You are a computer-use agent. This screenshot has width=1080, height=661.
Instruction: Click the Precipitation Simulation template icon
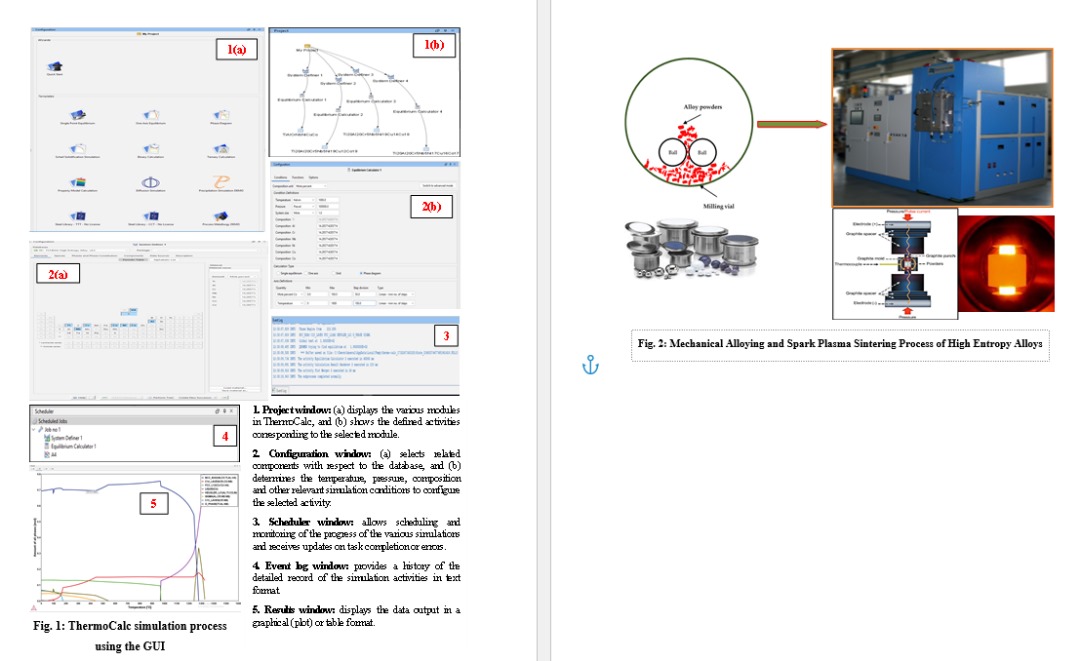tap(221, 183)
